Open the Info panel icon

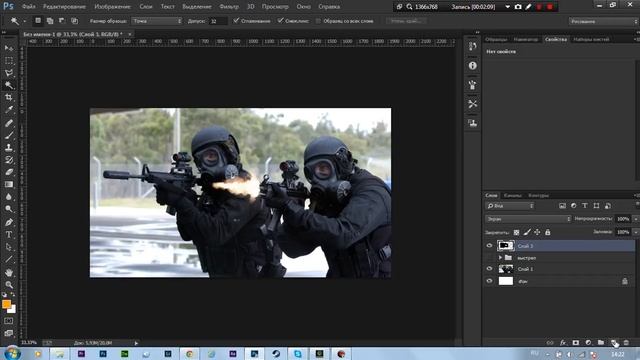tap(473, 66)
